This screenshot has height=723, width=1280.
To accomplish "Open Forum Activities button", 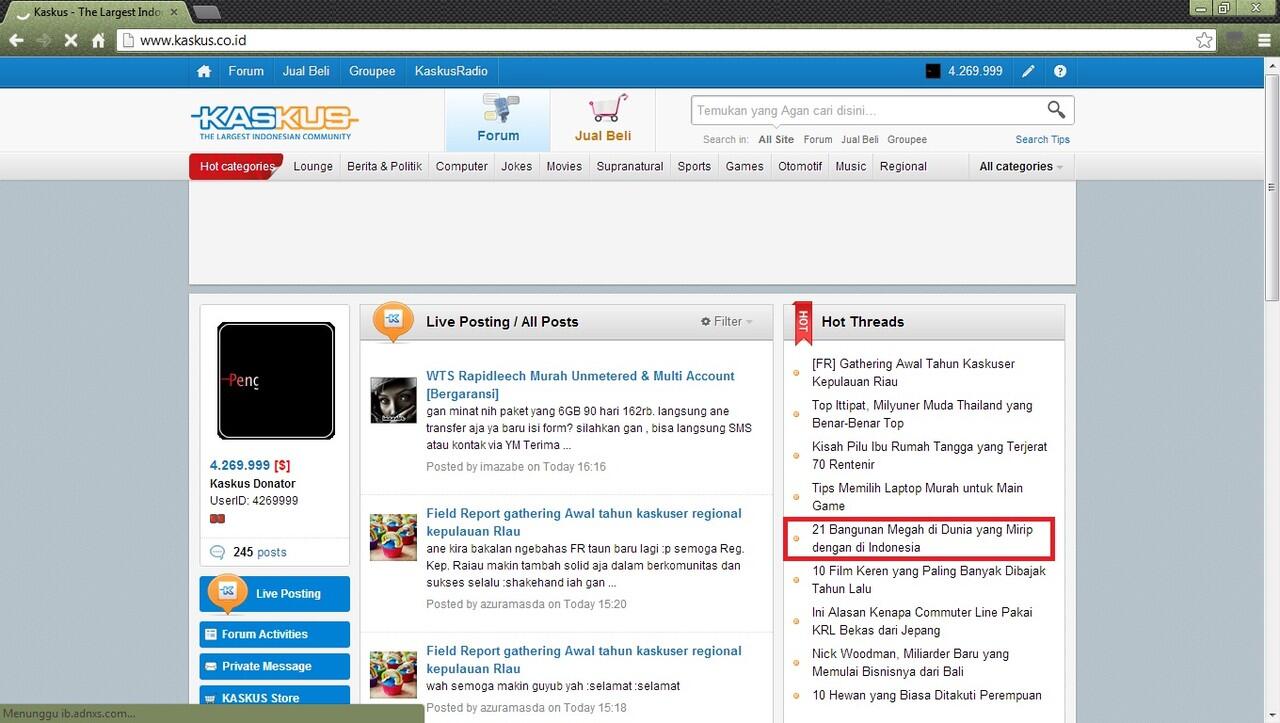I will point(275,634).
